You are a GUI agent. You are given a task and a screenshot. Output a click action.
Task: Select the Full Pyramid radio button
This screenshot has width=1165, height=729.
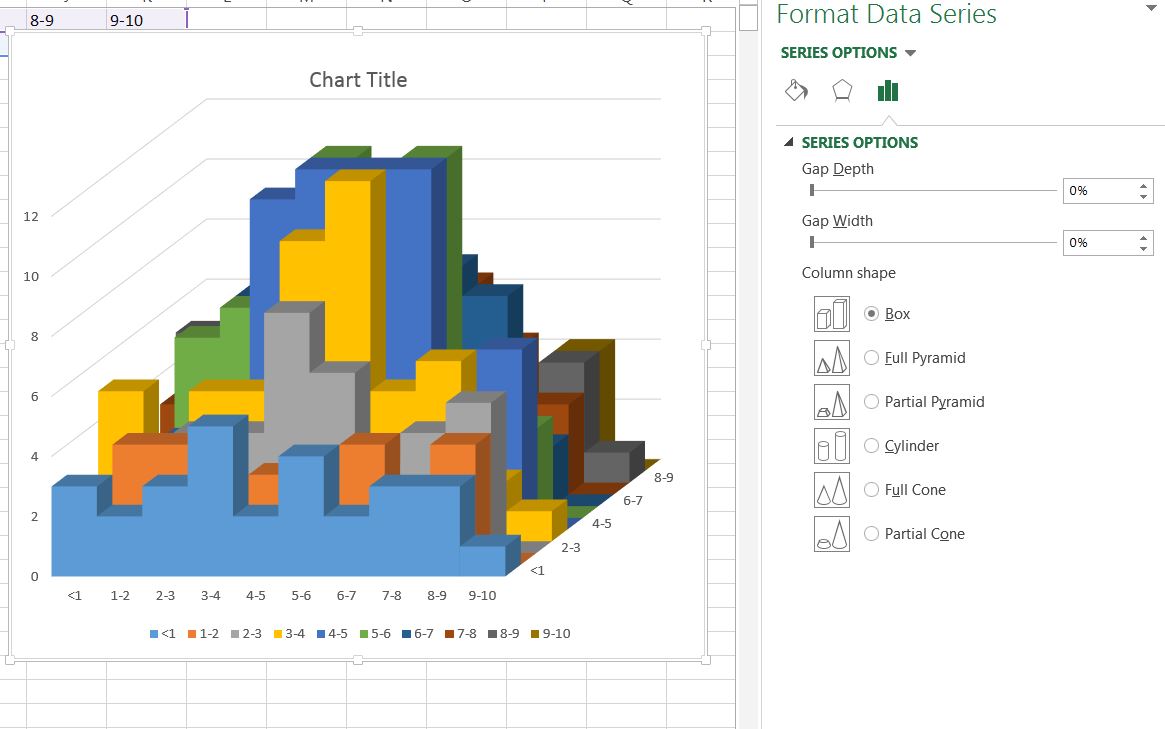coord(872,357)
